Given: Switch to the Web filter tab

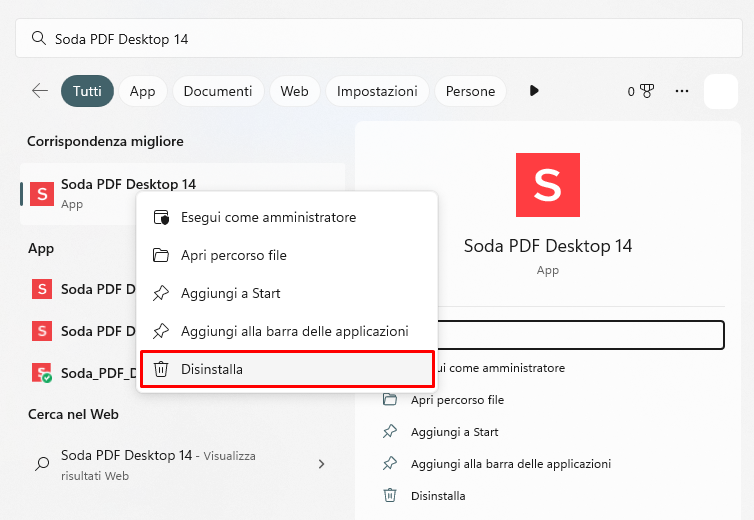Looking at the screenshot, I should (x=294, y=91).
